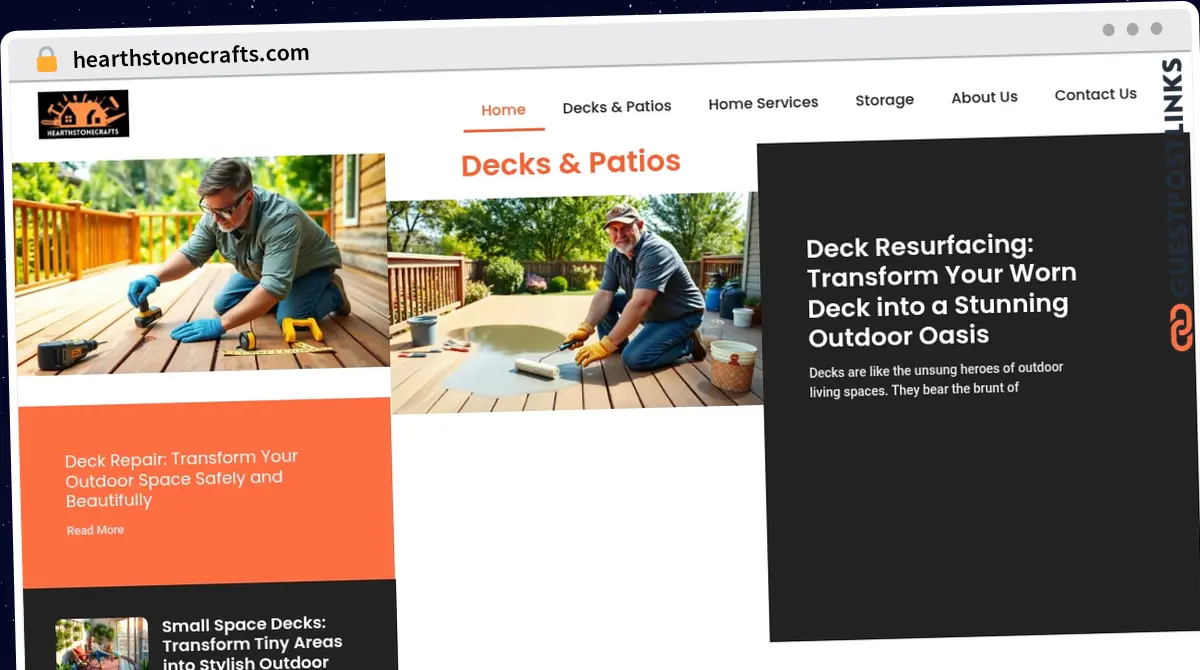This screenshot has height=670, width=1200.
Task: Click the deck repair photo with drill
Action: [x=199, y=265]
